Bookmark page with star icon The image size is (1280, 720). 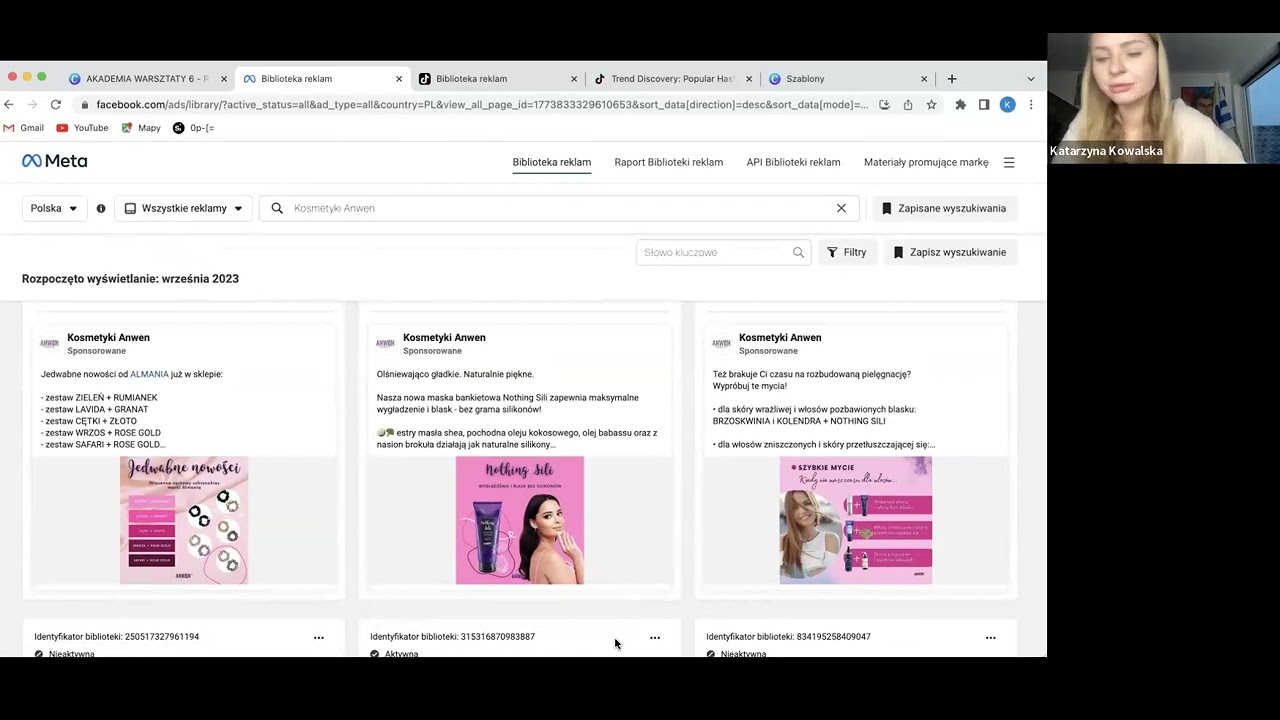[931, 104]
